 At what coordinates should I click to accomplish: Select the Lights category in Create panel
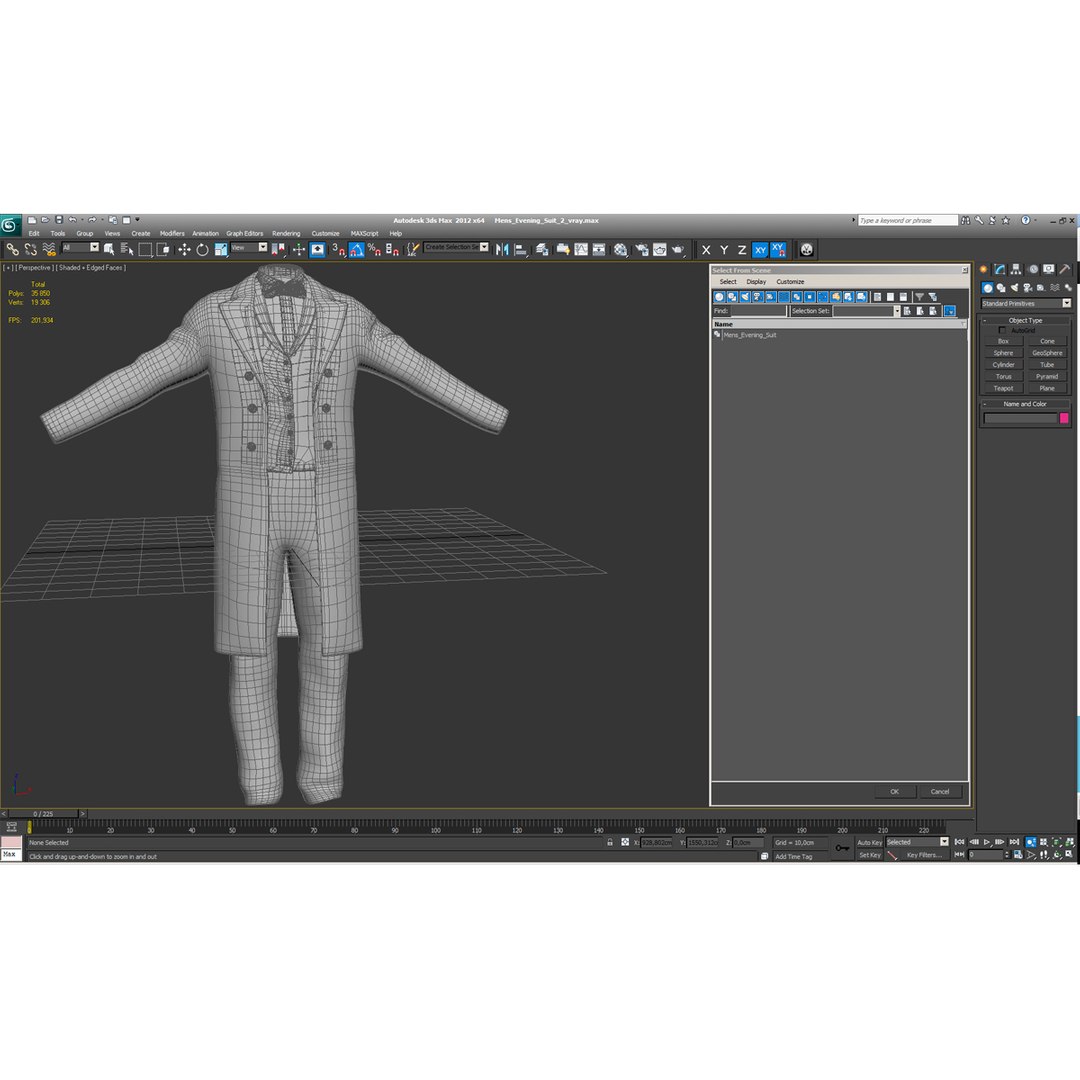(1014, 288)
